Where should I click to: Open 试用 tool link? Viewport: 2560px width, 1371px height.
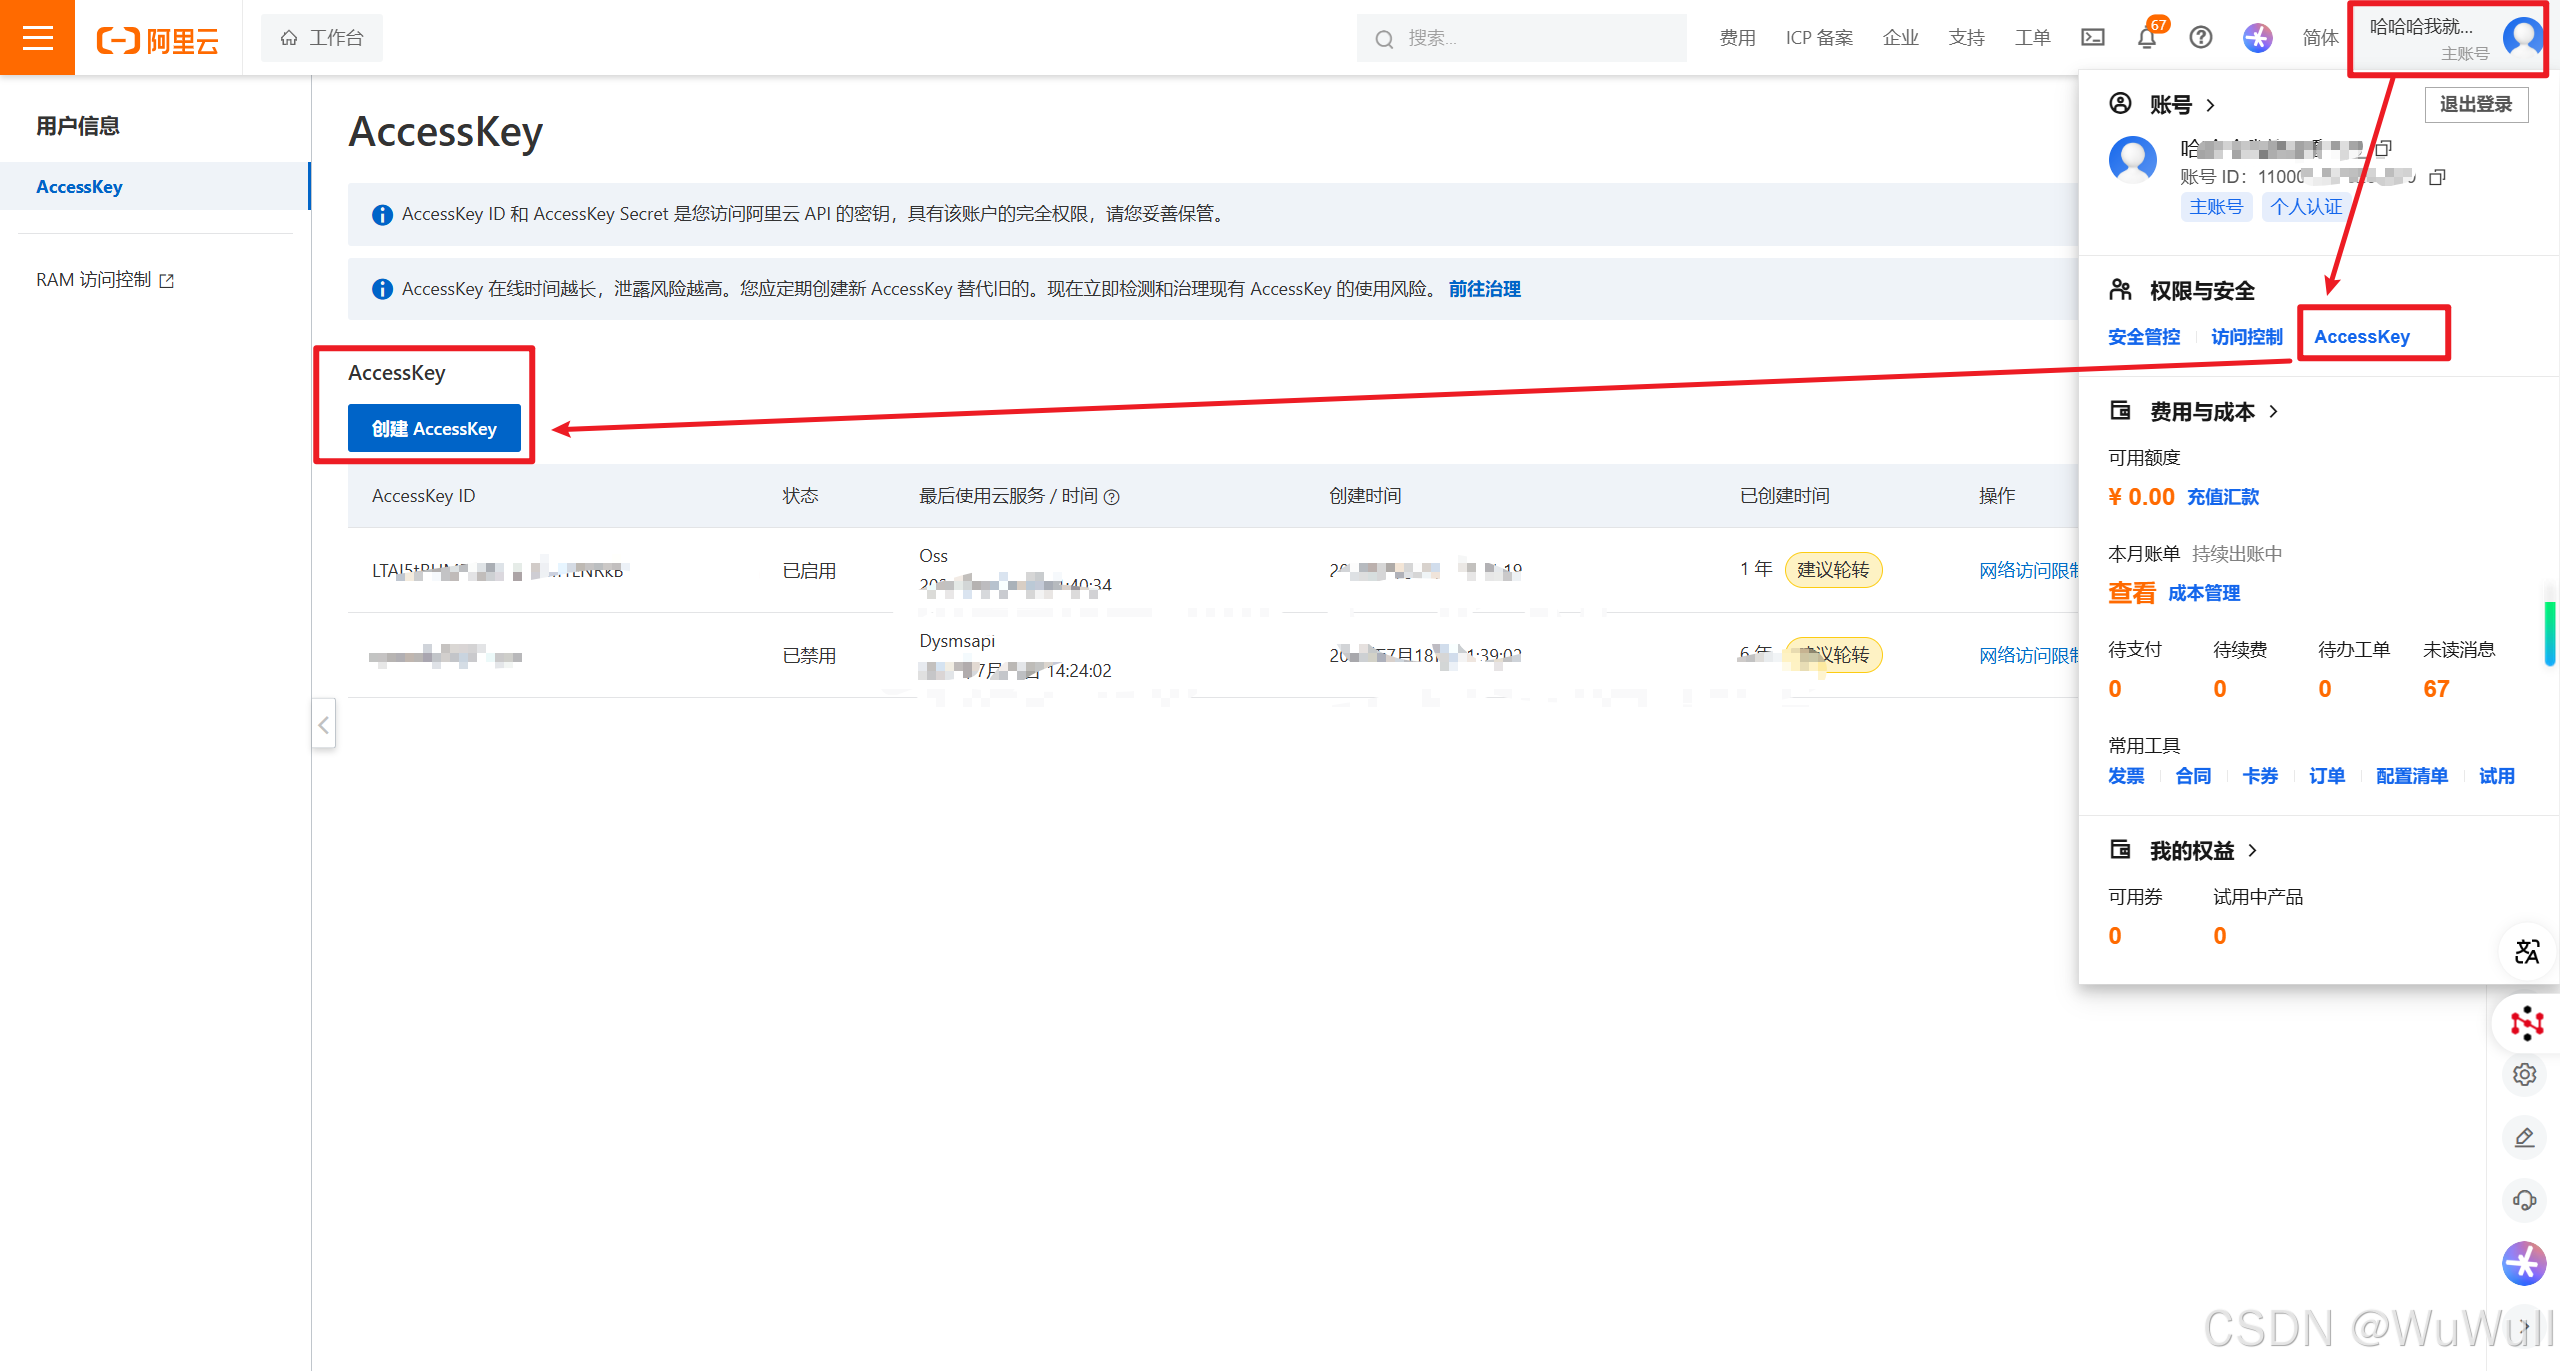coord(2497,776)
